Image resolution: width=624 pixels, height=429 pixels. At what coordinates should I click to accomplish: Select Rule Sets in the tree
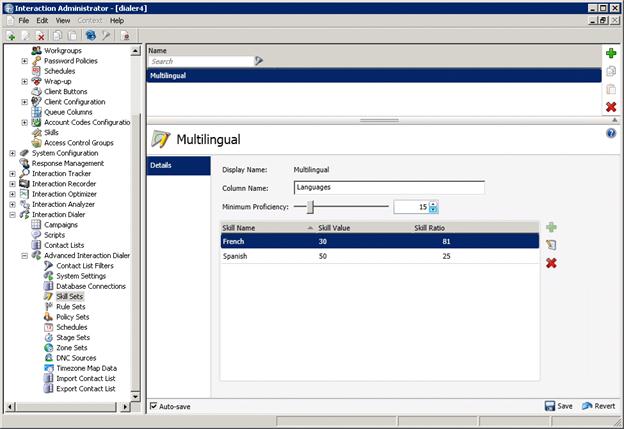click(x=72, y=306)
